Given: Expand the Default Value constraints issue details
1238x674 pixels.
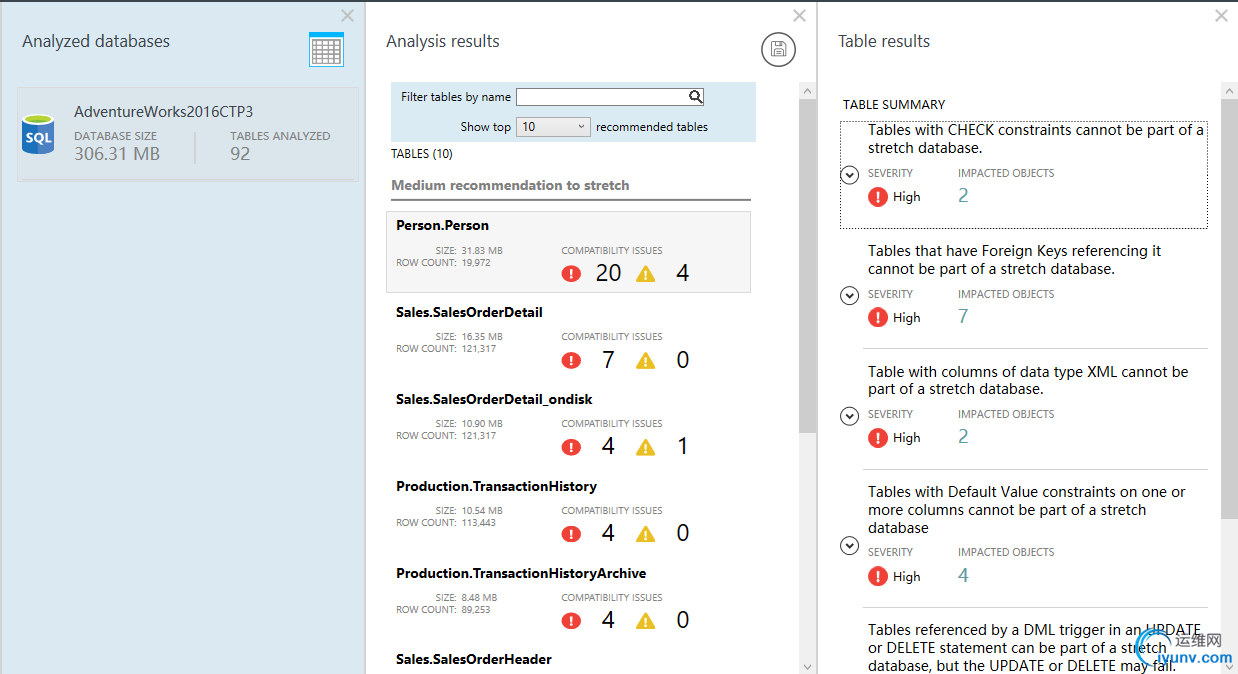Looking at the screenshot, I should [x=850, y=546].
